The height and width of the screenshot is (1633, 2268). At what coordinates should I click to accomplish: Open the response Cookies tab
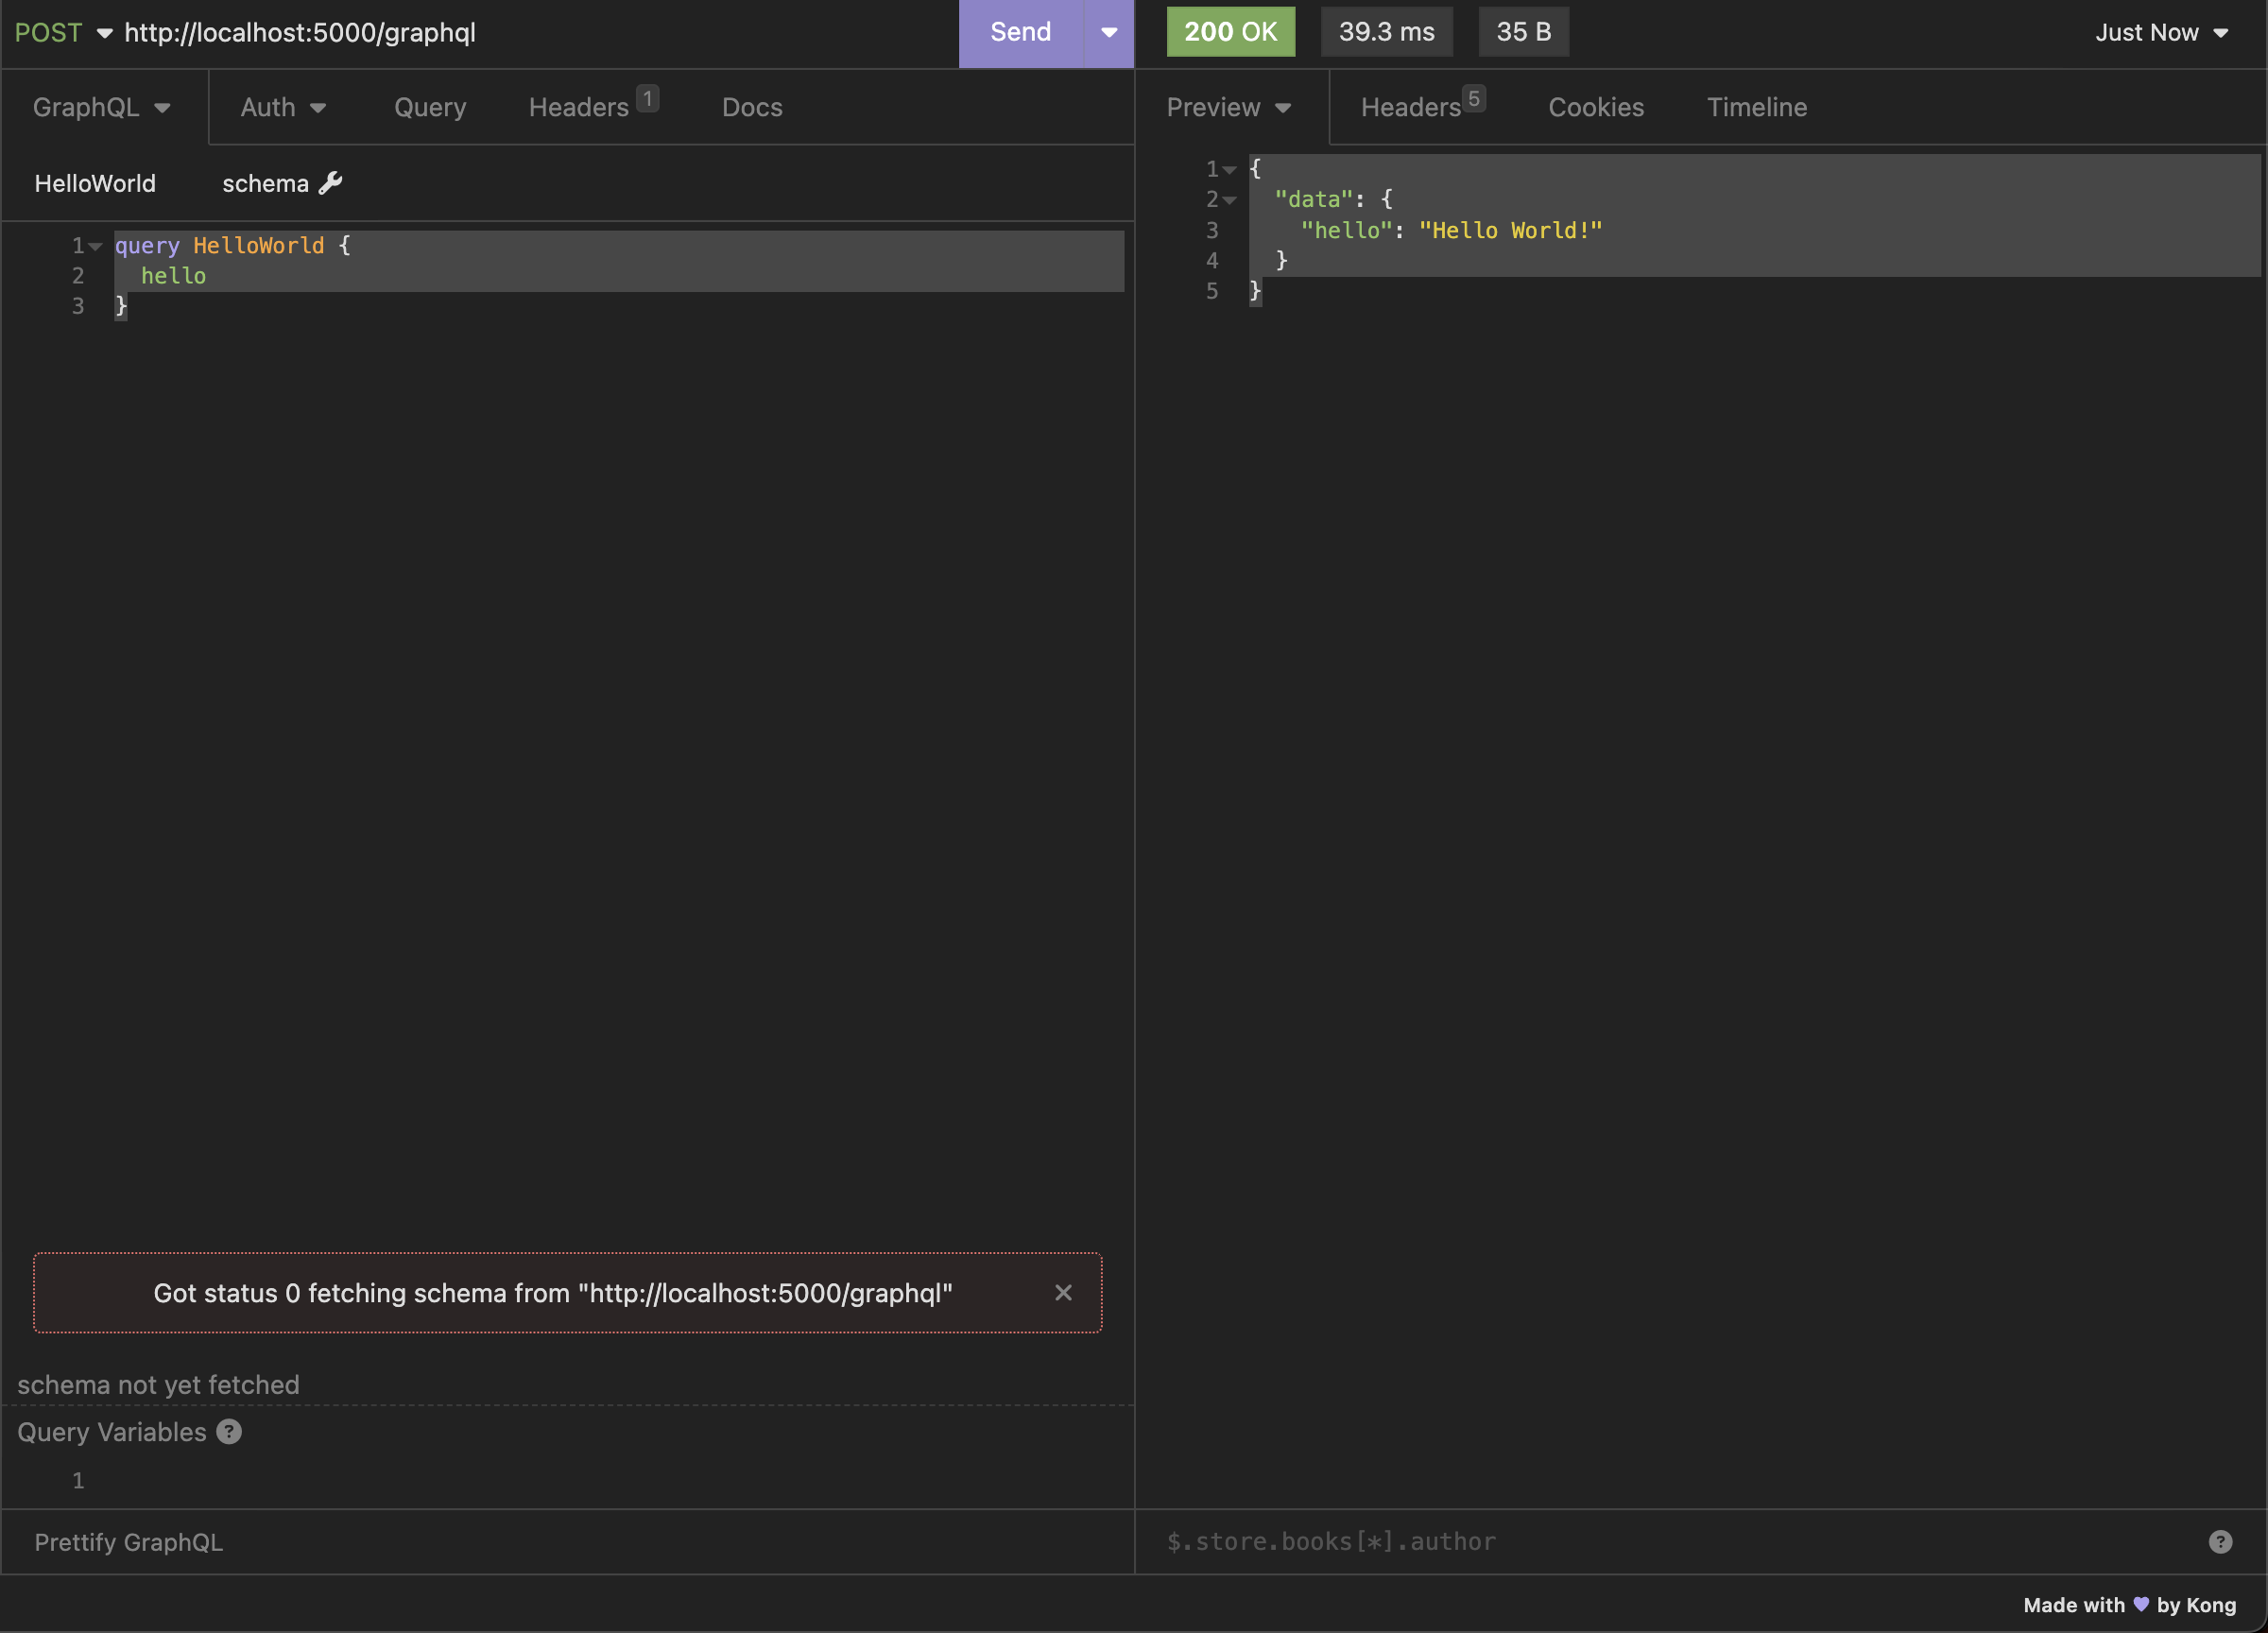(x=1595, y=107)
